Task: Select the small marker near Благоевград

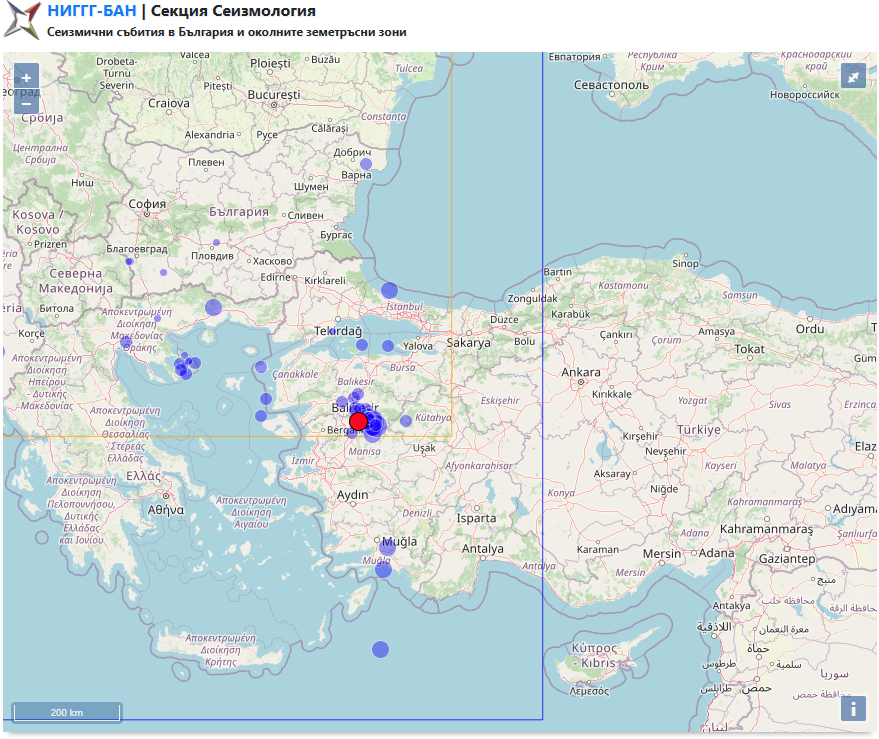Action: click(129, 261)
